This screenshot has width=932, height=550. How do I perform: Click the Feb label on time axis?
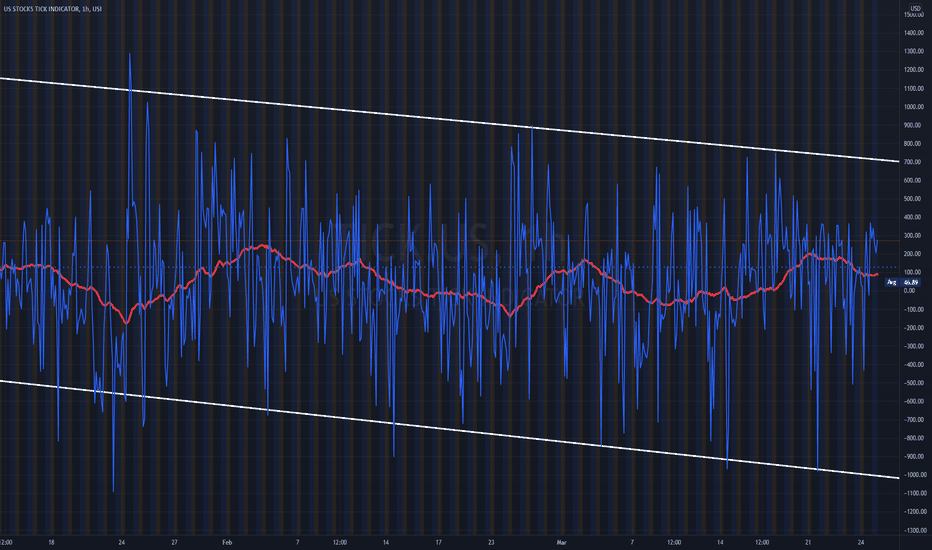(x=227, y=542)
